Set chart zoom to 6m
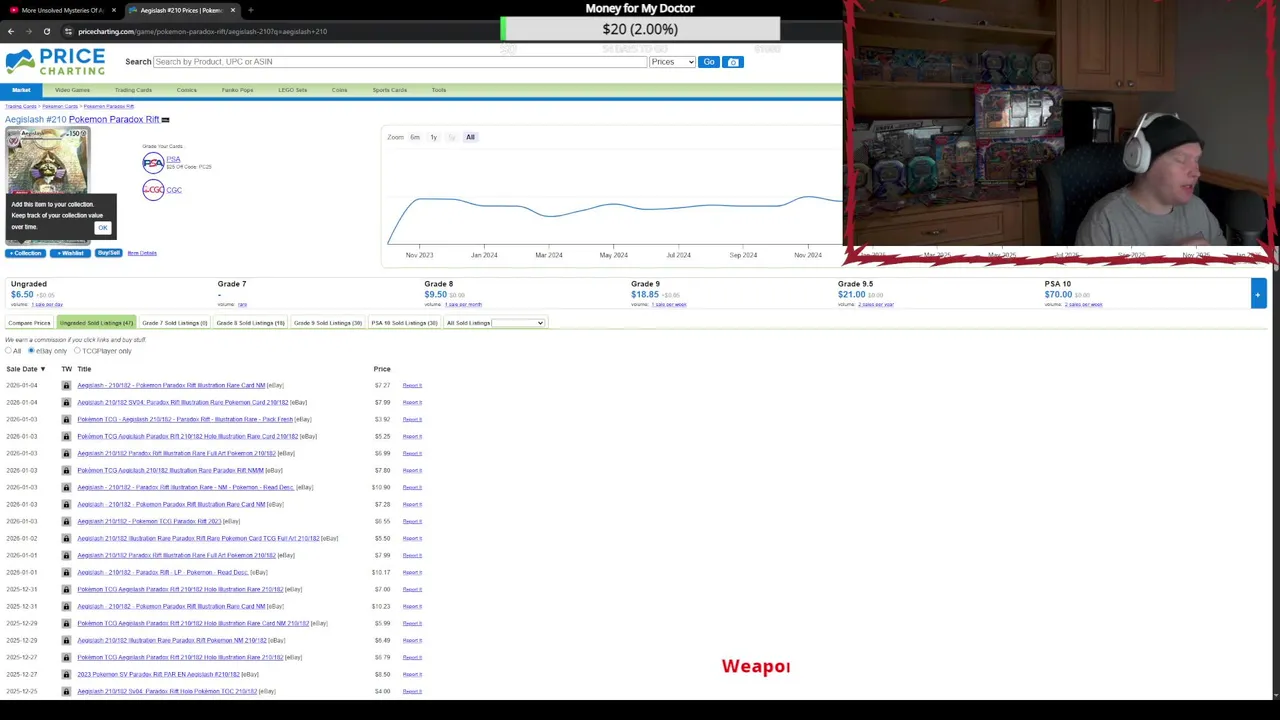Viewport: 1280px width, 720px height. (415, 137)
